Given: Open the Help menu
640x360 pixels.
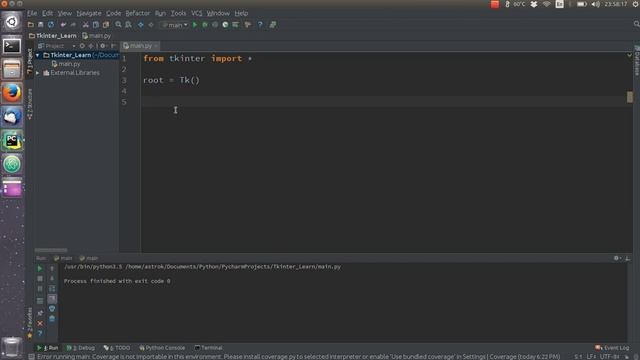Looking at the screenshot, I should [241, 13].
